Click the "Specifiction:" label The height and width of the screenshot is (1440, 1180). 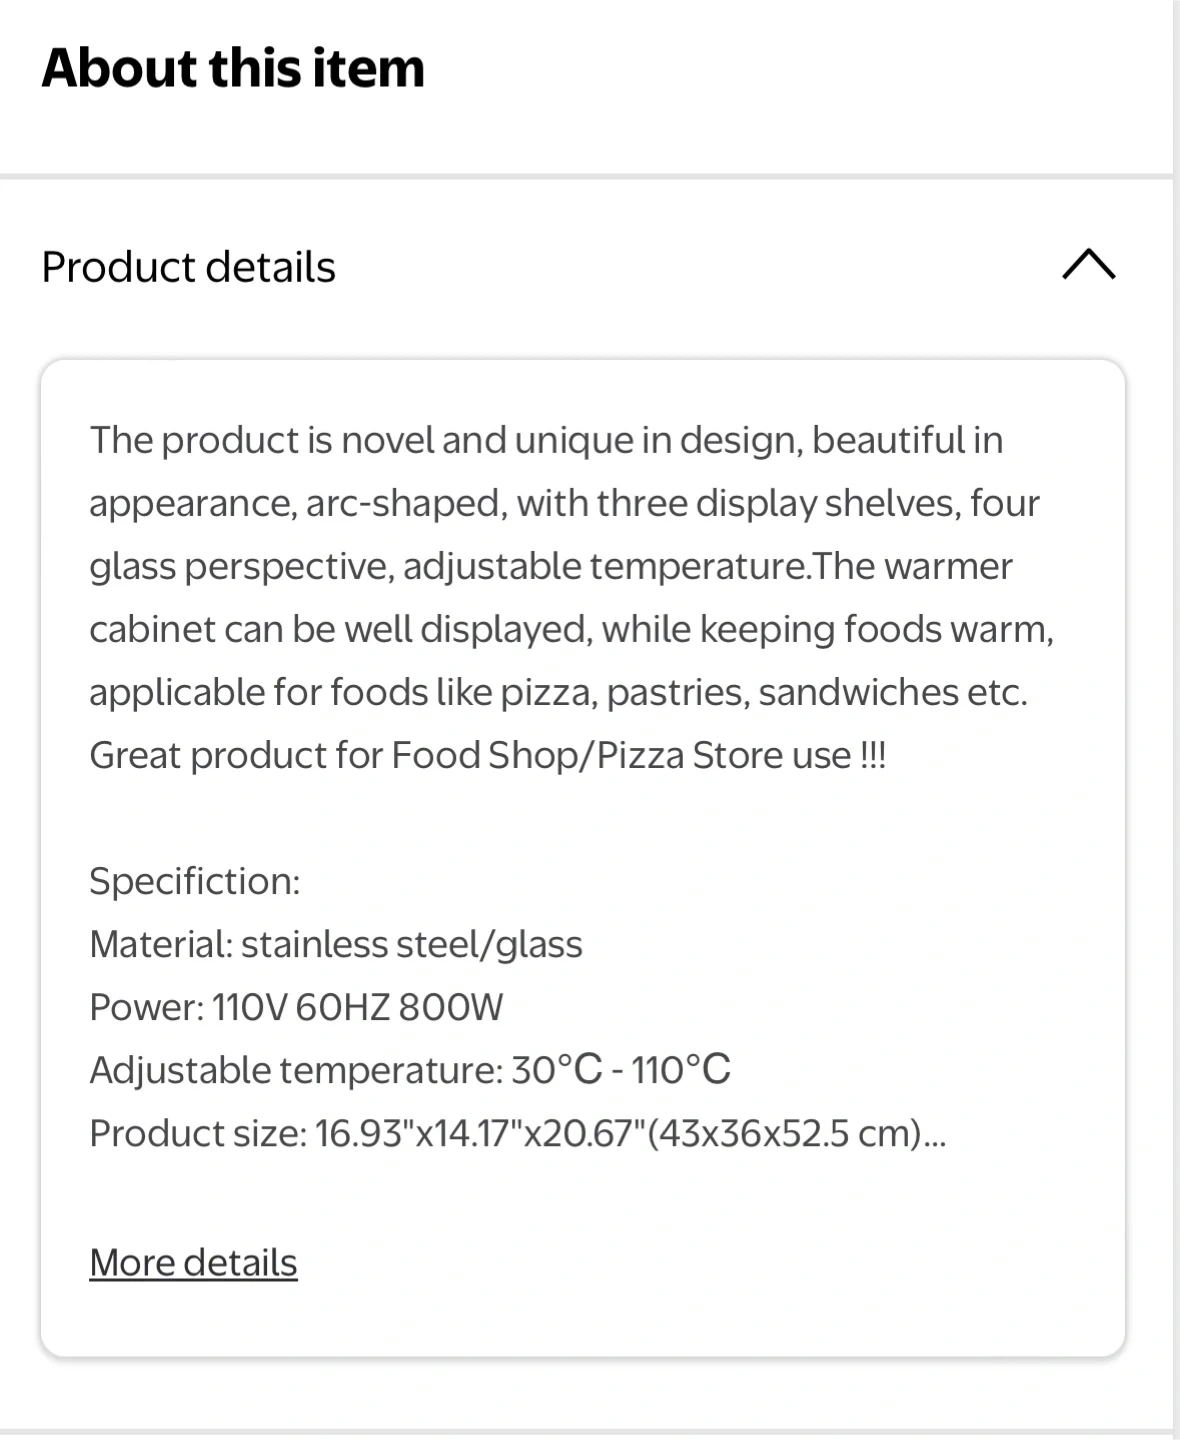click(x=194, y=881)
